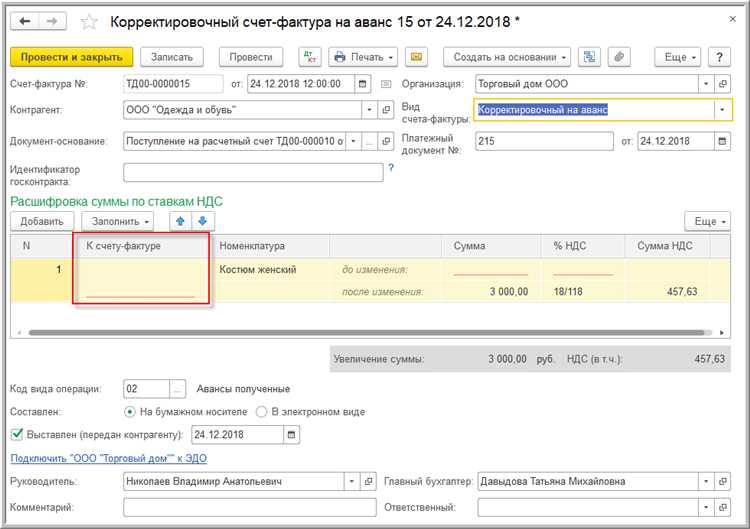Expand the 'Вид счета-фактуры' dropdown
750x529 pixels.
click(x=722, y=110)
